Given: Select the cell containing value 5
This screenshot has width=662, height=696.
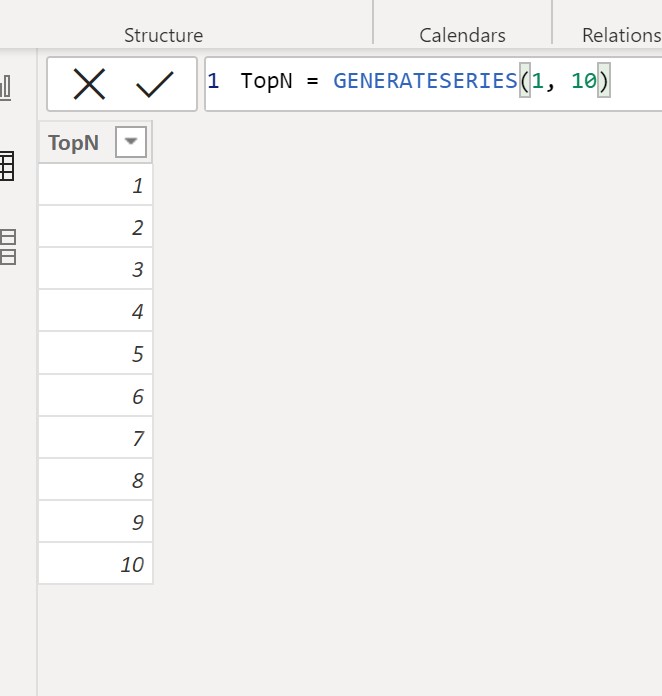Looking at the screenshot, I should pos(95,353).
